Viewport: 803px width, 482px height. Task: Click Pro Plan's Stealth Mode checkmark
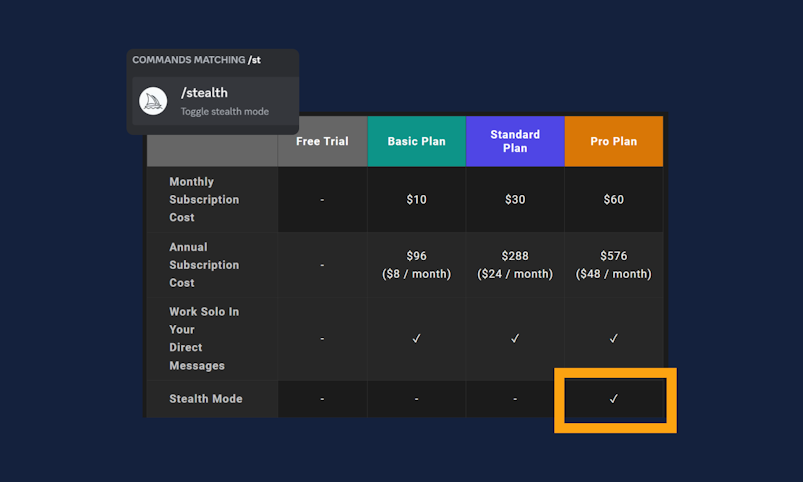(614, 399)
